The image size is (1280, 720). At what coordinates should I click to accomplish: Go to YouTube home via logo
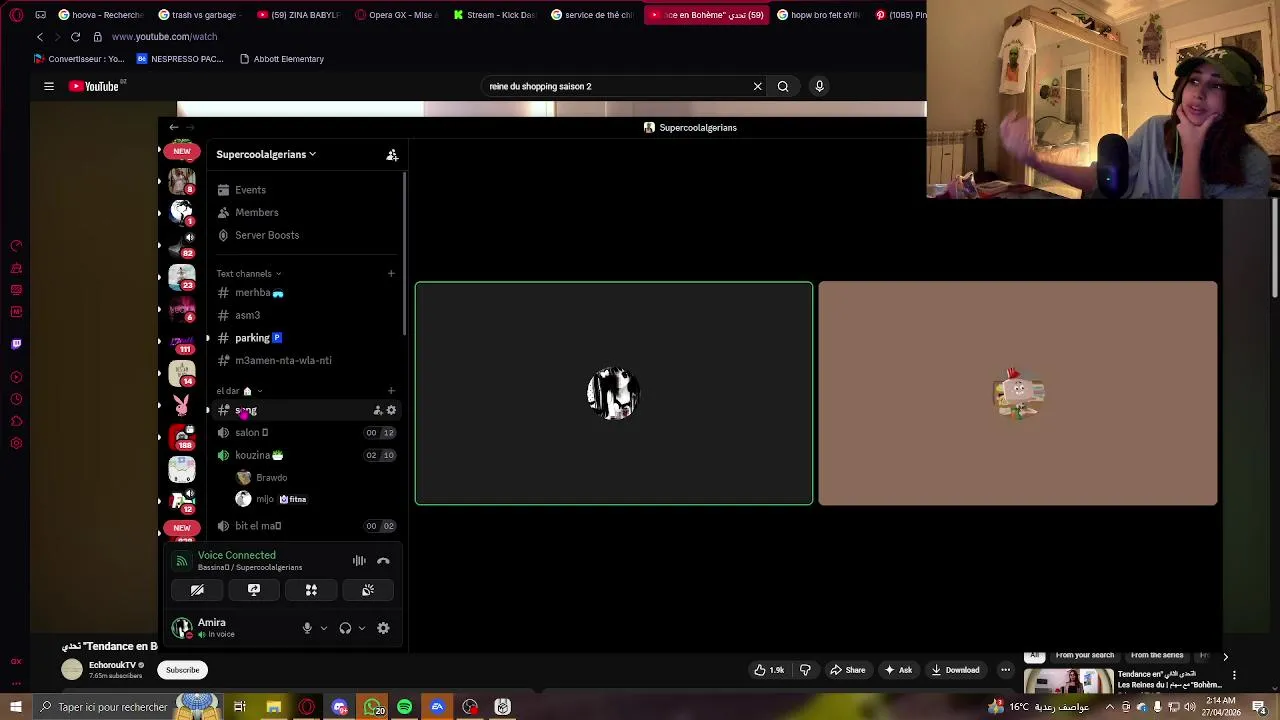[x=94, y=86]
